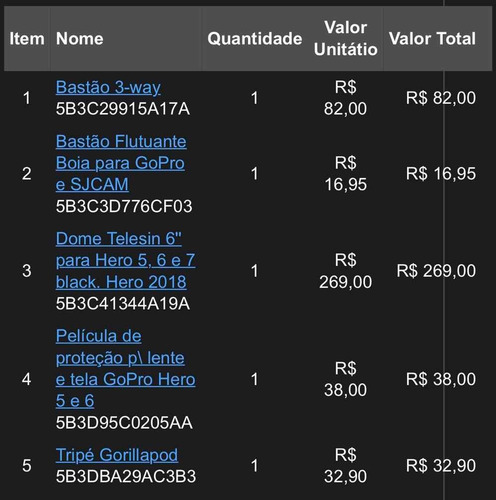Open Película de proteção product link
496x500 pixels.
click(125, 368)
